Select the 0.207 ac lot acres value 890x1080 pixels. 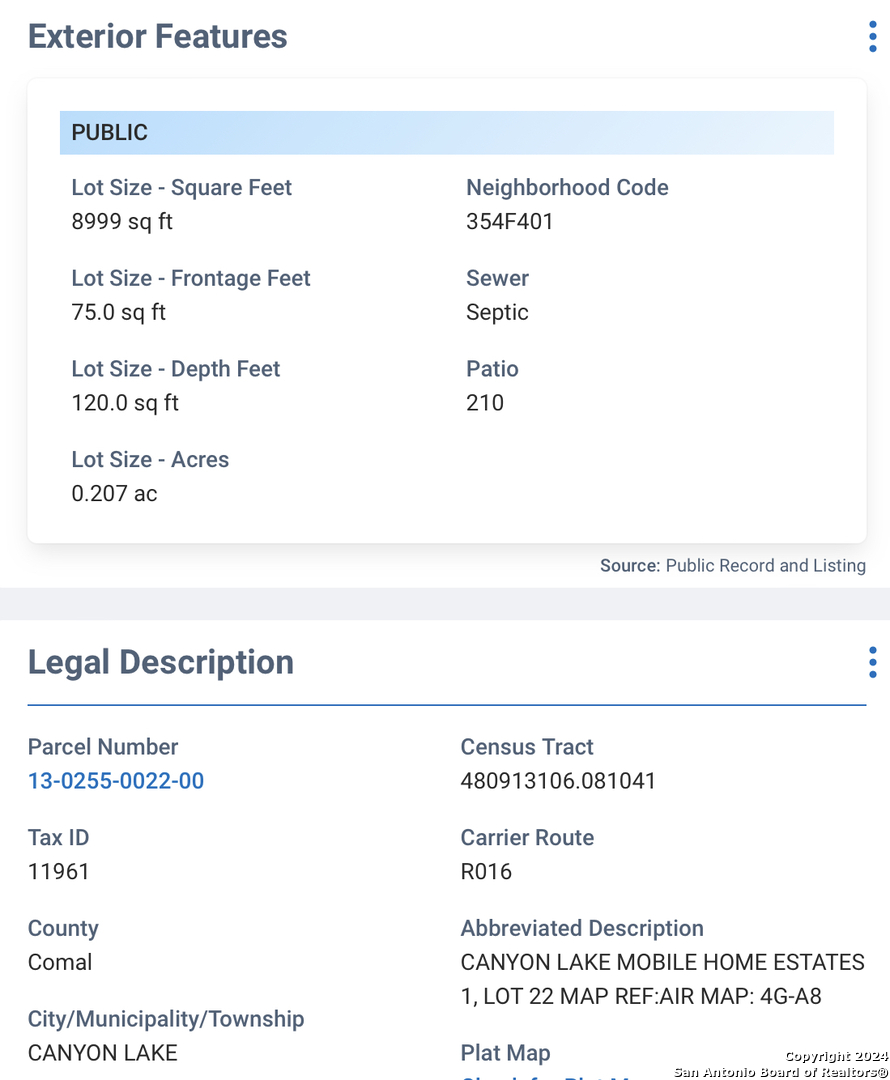pyautogui.click(x=114, y=493)
